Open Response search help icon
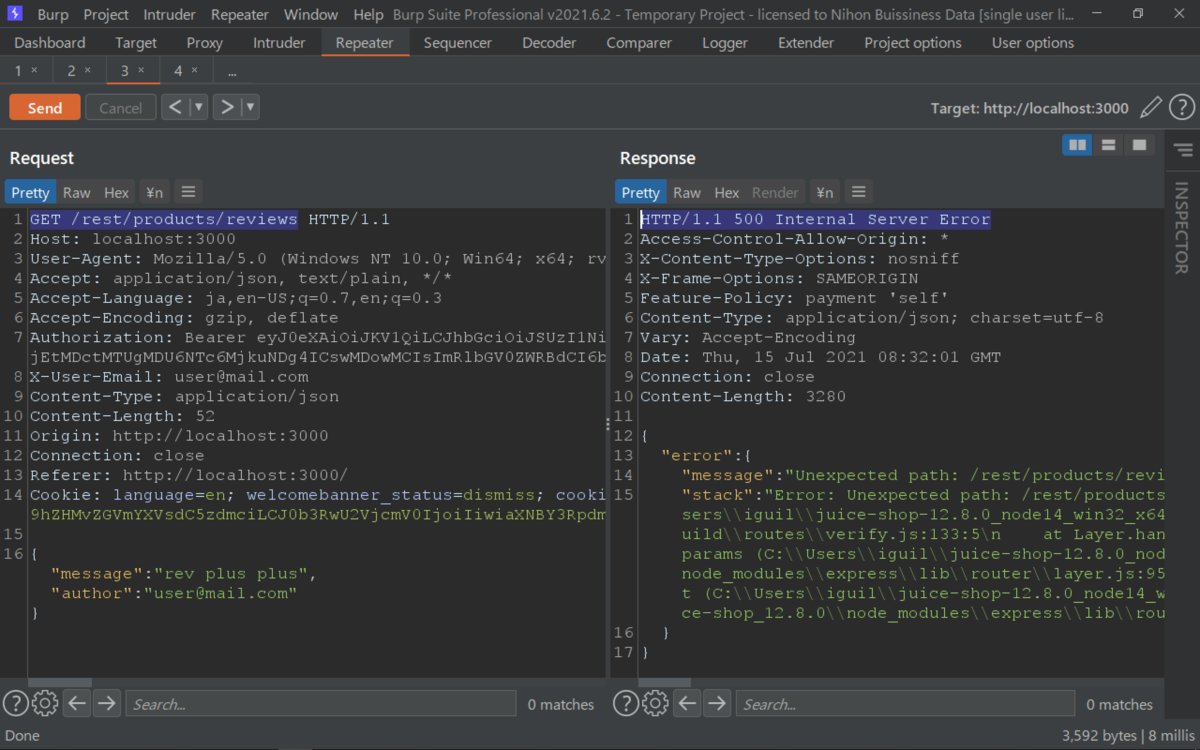Viewport: 1200px width, 750px height. (x=625, y=703)
